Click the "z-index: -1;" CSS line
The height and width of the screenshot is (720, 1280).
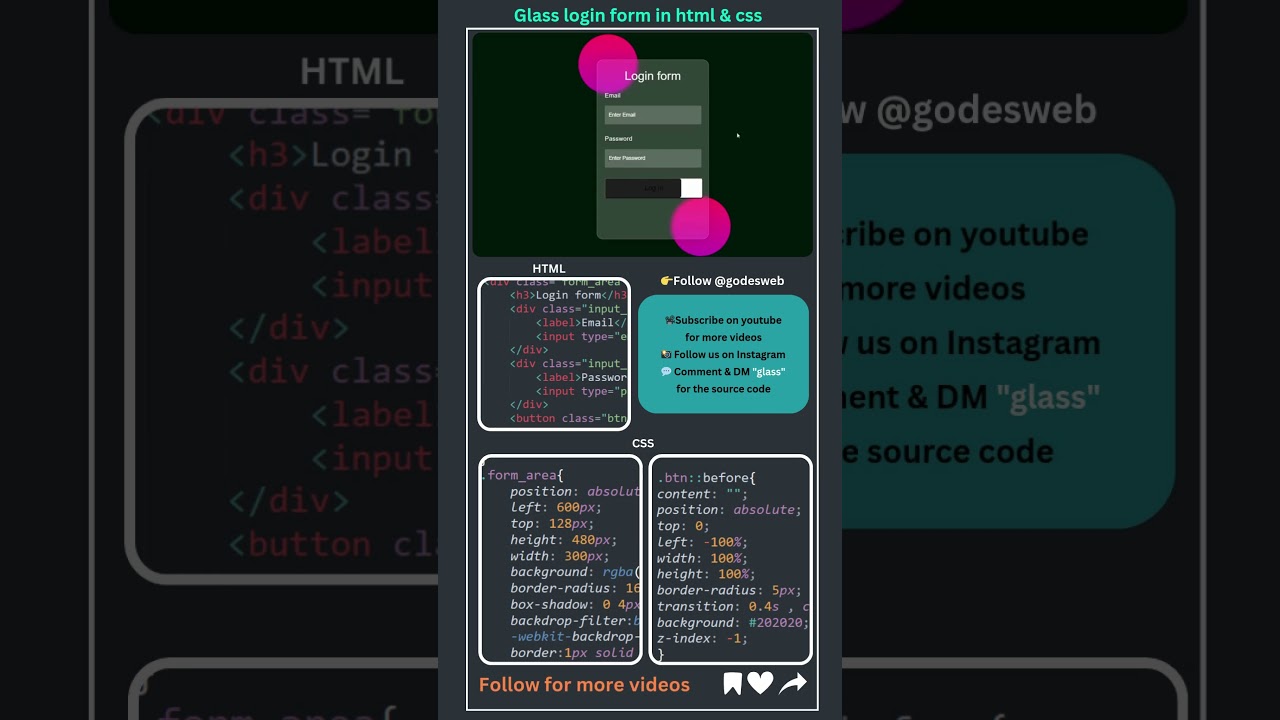coord(702,638)
